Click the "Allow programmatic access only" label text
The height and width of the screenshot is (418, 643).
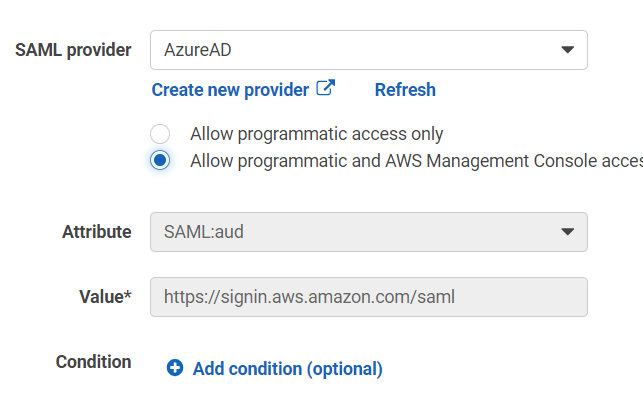click(316, 134)
